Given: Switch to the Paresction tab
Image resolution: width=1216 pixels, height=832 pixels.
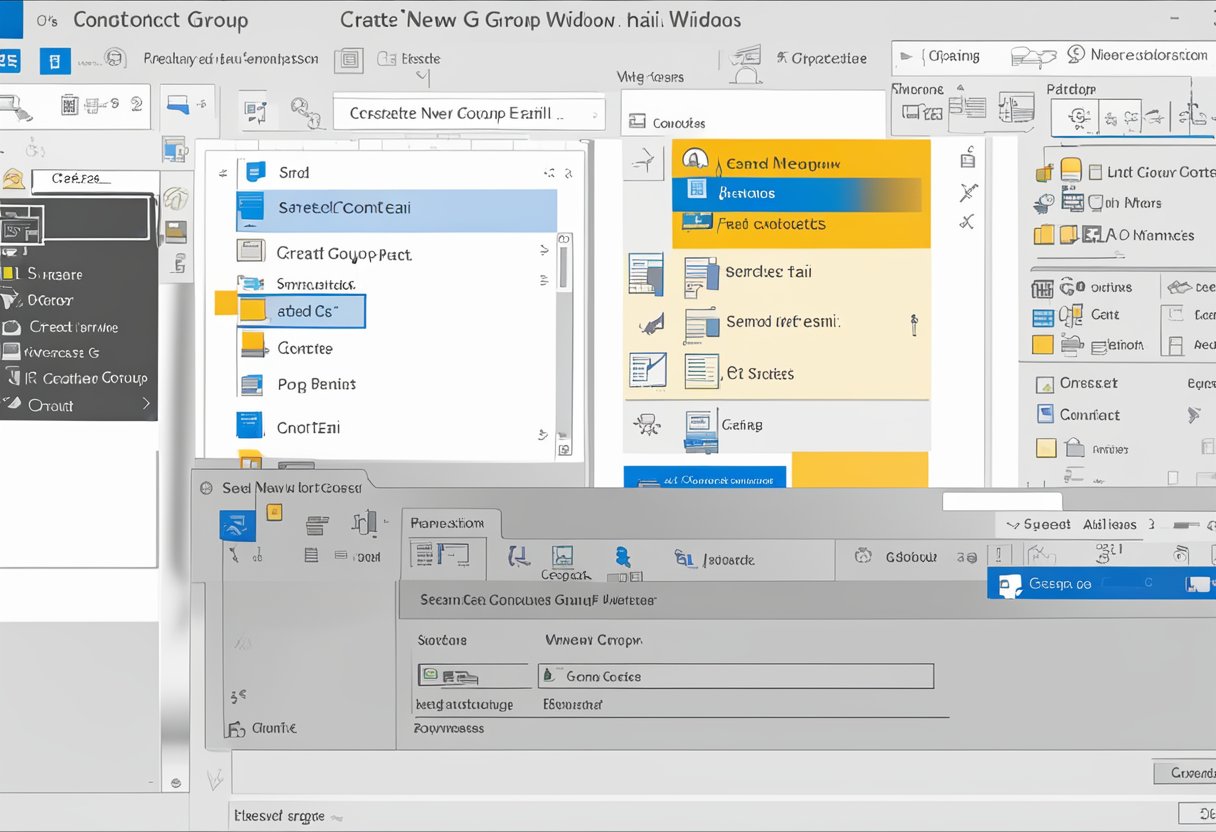Looking at the screenshot, I should click(x=447, y=523).
